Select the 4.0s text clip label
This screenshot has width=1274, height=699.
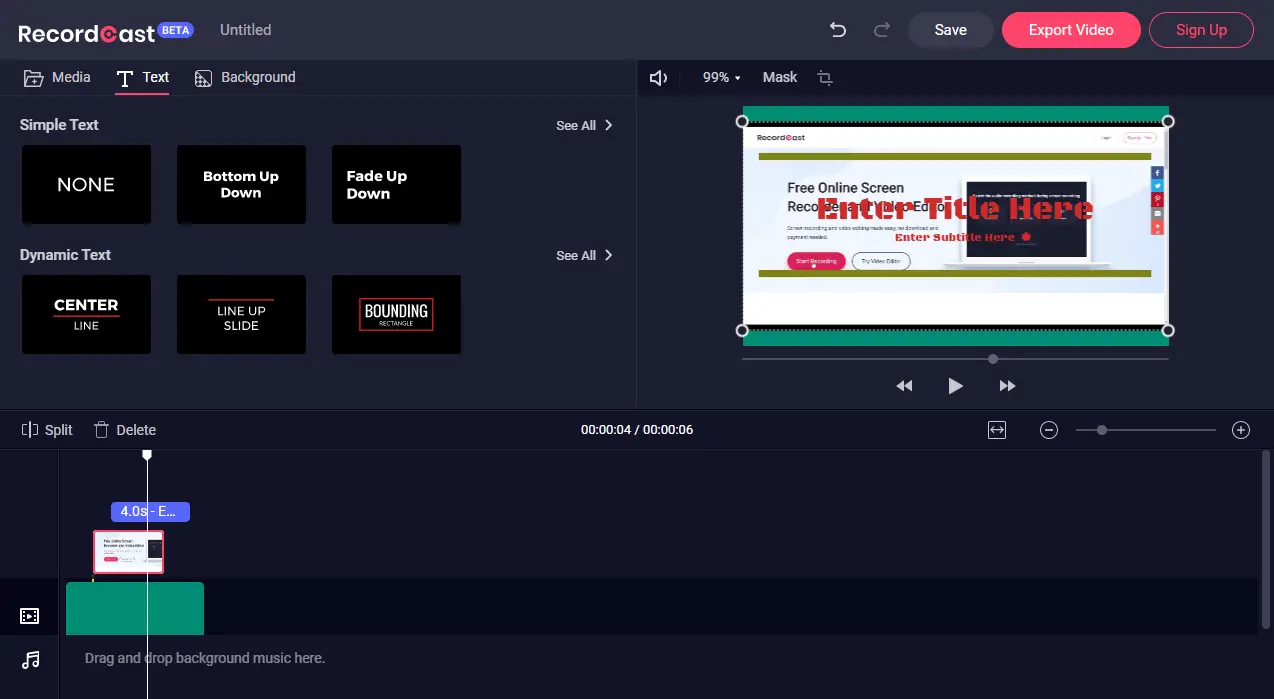point(150,511)
